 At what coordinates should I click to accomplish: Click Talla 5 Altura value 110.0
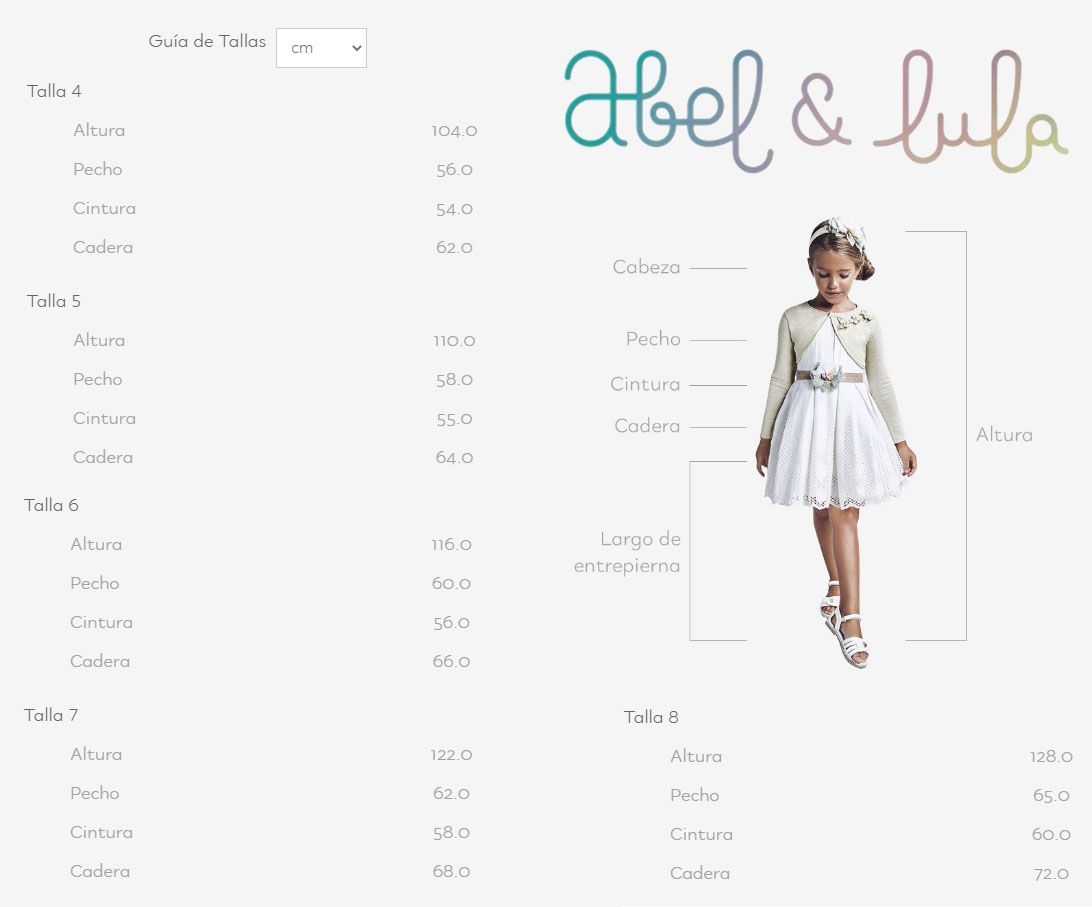pyautogui.click(x=454, y=341)
